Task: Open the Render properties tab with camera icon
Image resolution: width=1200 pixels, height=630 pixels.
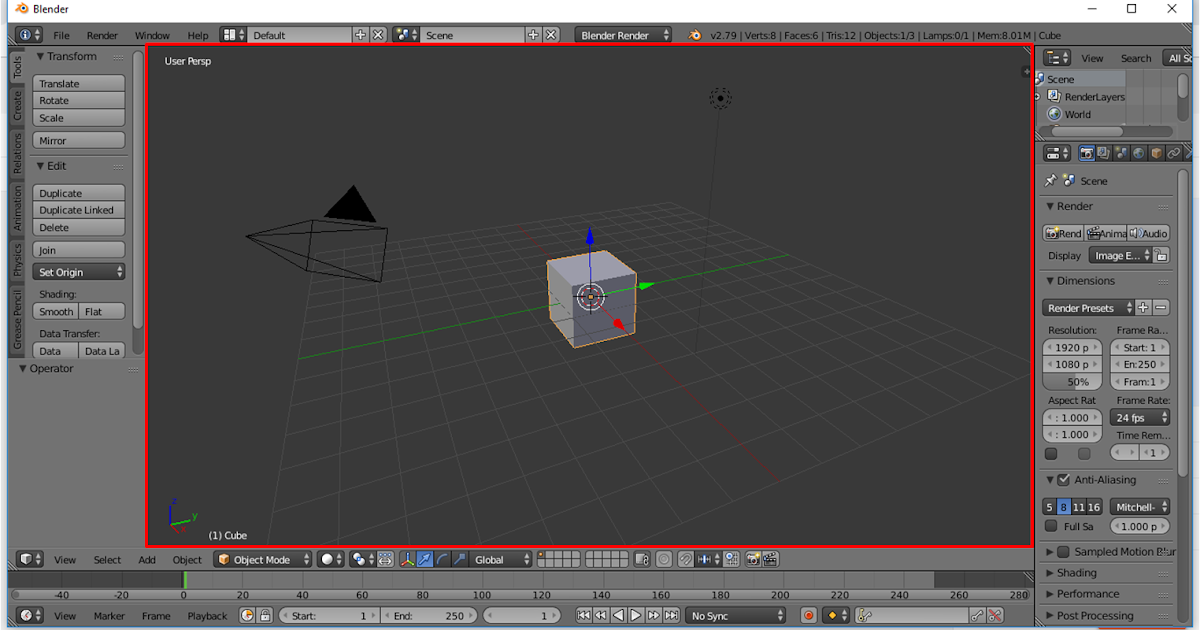Action: click(1087, 152)
